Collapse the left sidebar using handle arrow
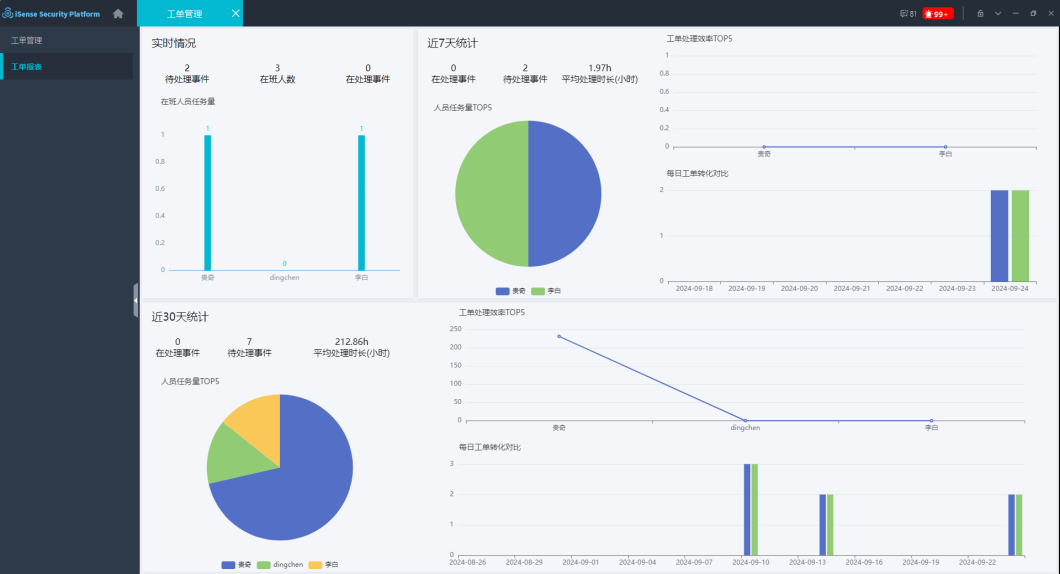The image size is (1060, 574). [136, 300]
